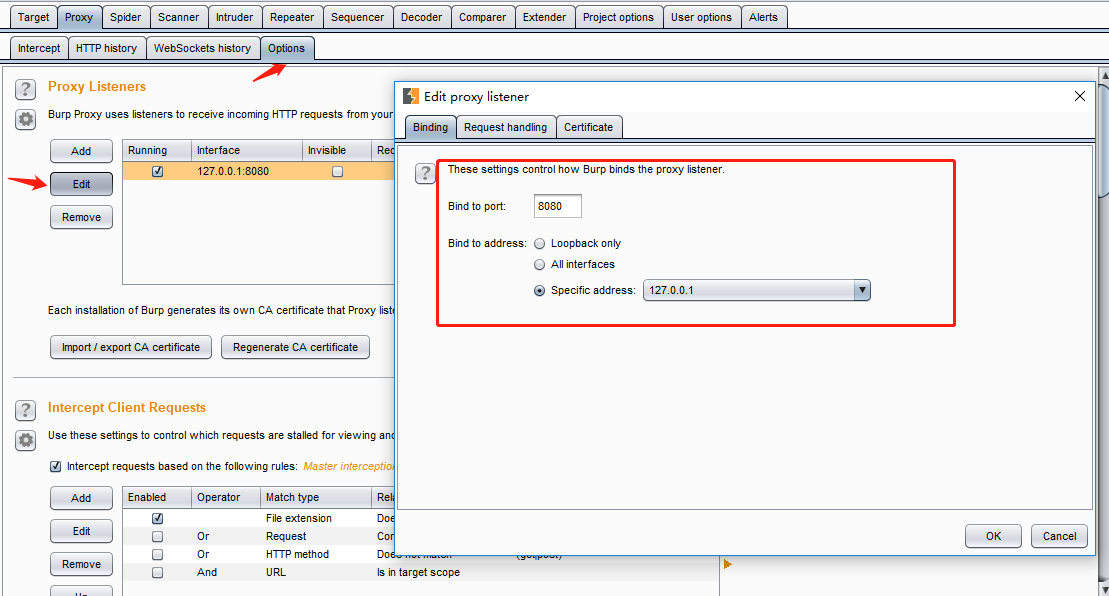The height and width of the screenshot is (596, 1109).
Task: Select Loopback only radio button
Action: [540, 243]
